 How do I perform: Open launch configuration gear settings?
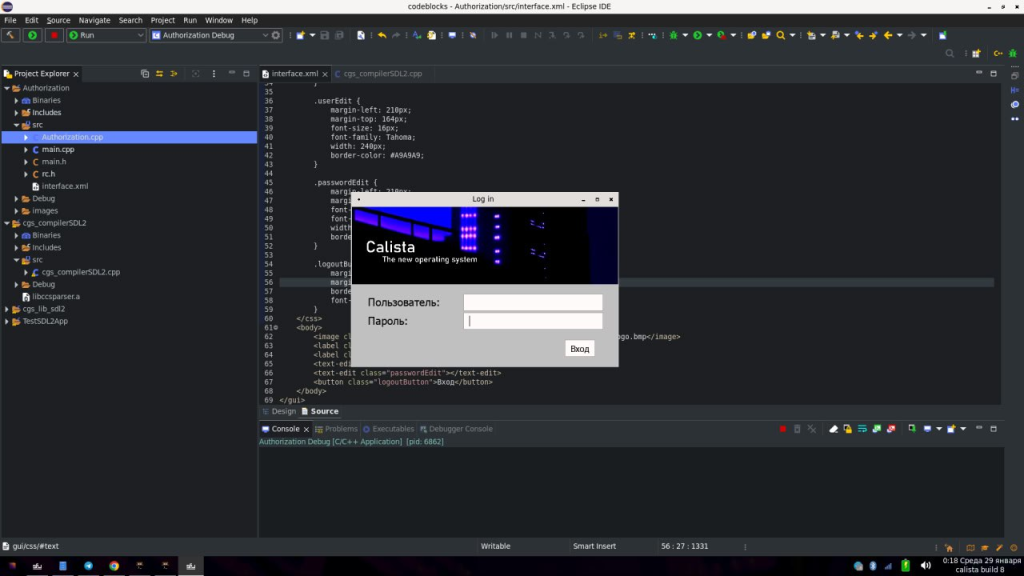[276, 35]
